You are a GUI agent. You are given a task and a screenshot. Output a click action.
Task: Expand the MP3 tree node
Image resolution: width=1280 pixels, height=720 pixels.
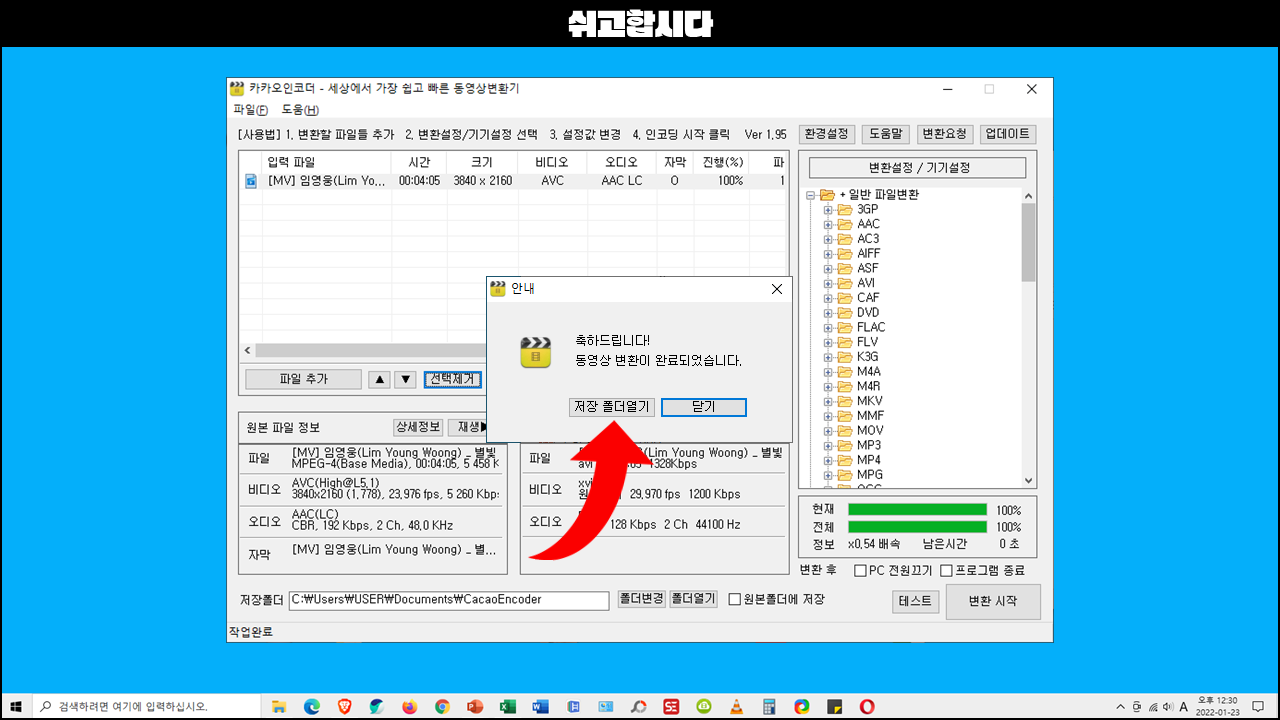click(x=828, y=445)
